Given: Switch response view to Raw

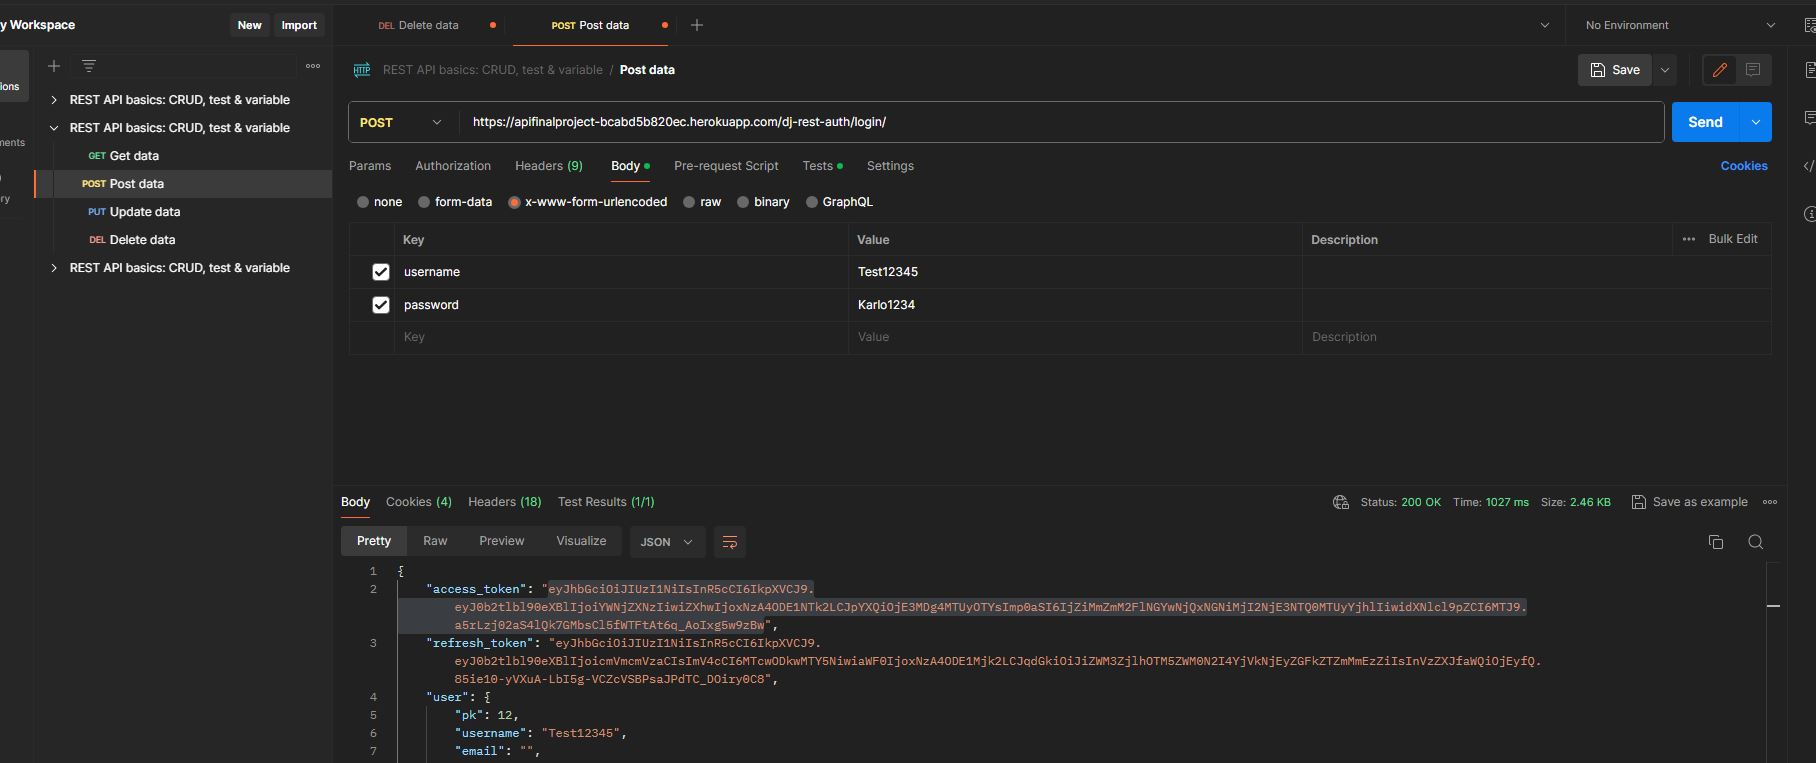Looking at the screenshot, I should click(x=435, y=541).
